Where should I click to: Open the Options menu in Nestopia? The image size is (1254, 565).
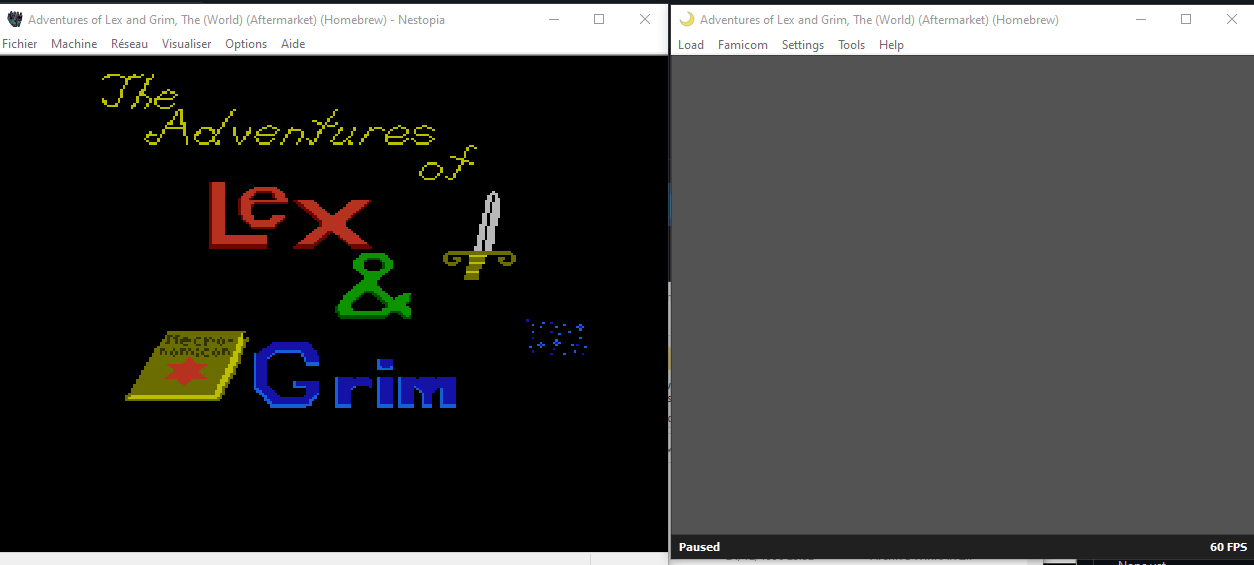pyautogui.click(x=246, y=44)
